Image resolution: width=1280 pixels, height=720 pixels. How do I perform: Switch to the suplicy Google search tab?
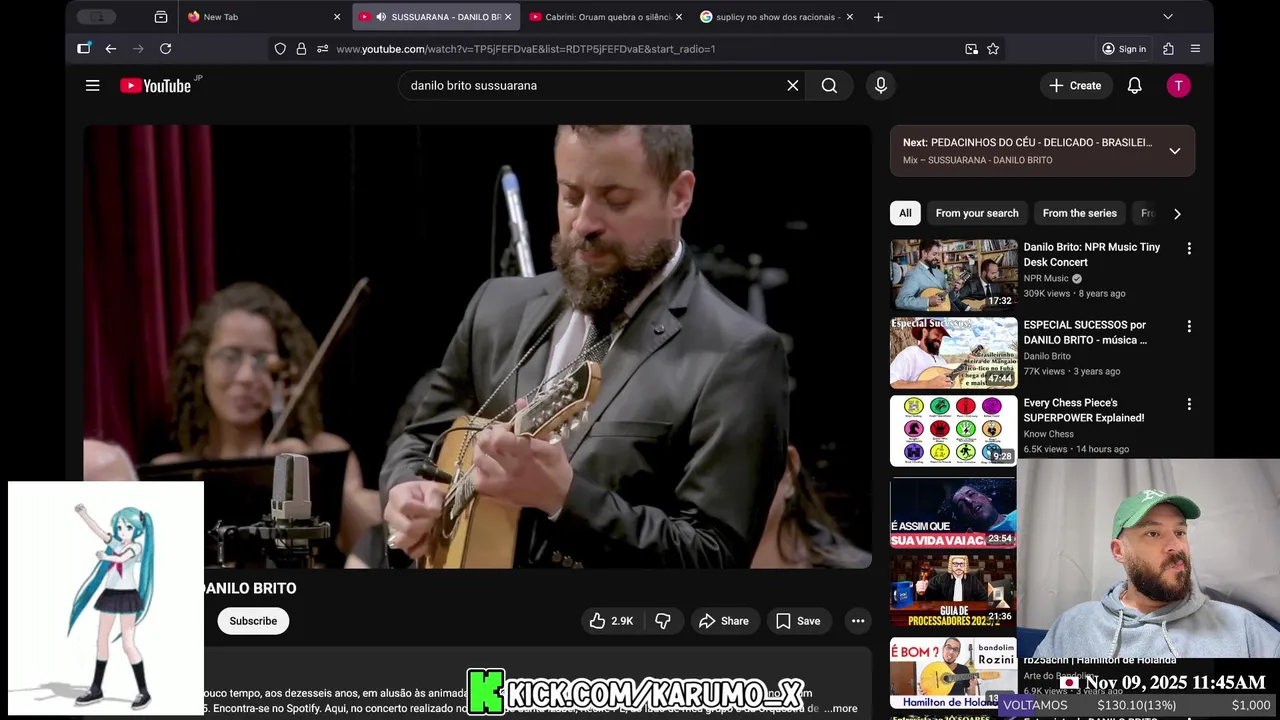point(777,17)
